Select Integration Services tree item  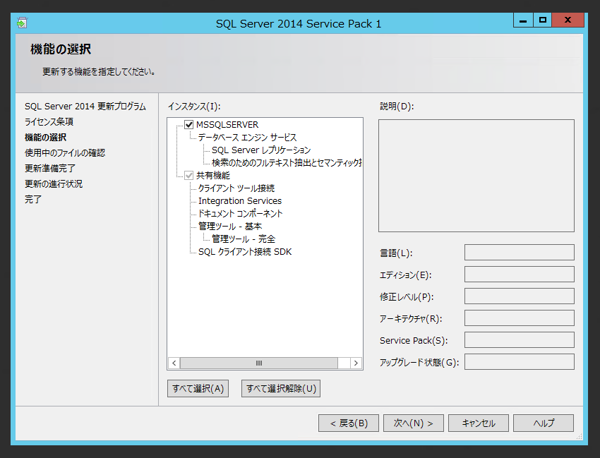click(240, 200)
